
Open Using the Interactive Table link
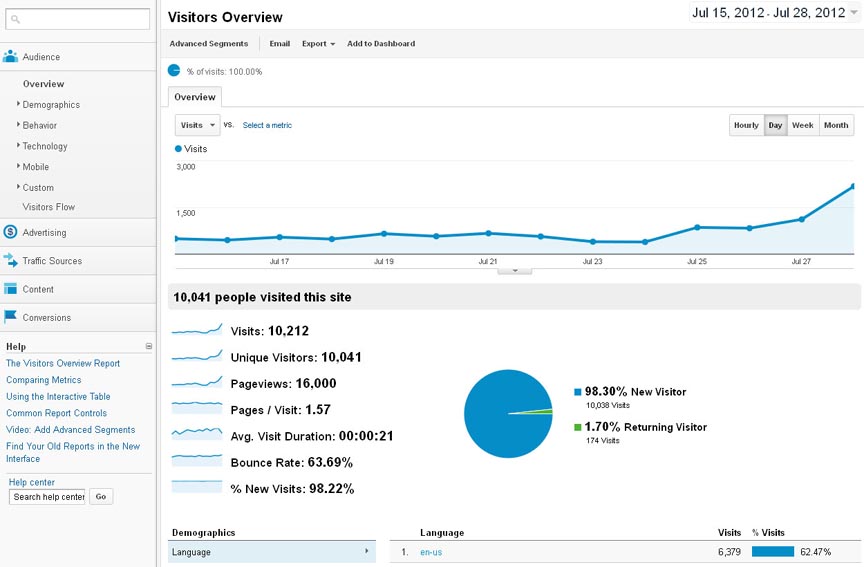58,396
